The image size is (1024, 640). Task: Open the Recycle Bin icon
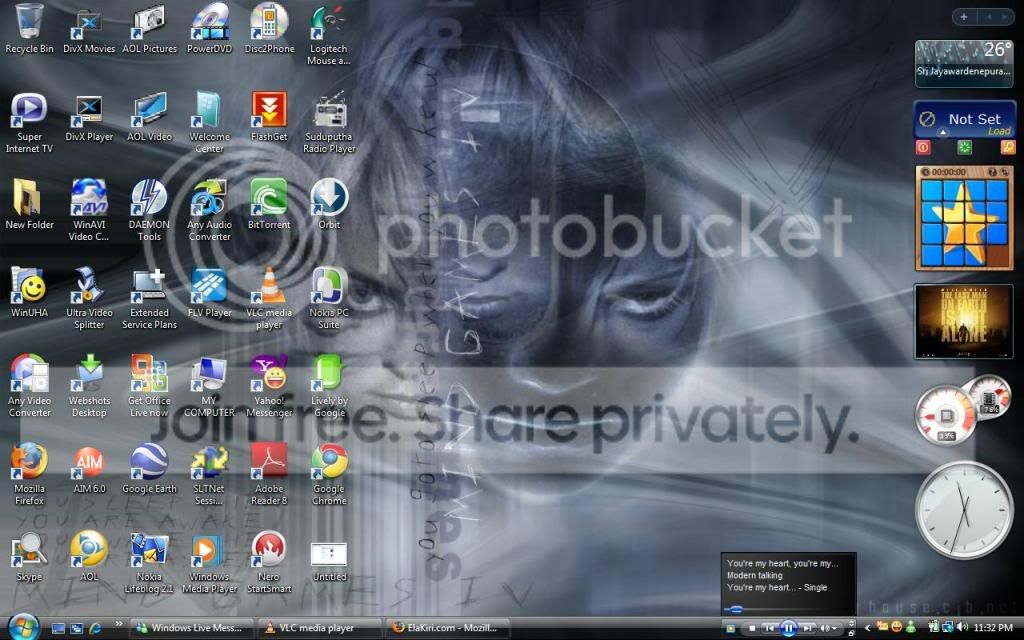click(29, 28)
